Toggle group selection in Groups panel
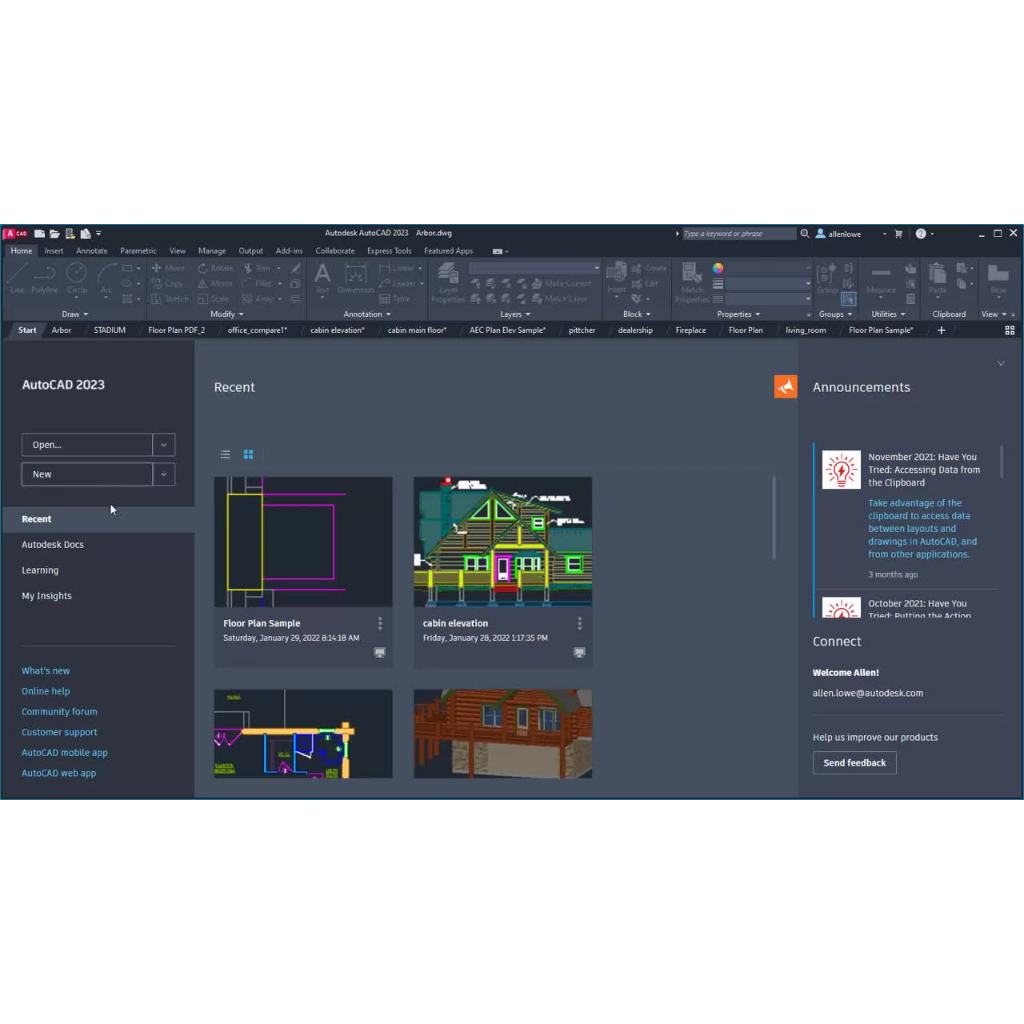 [x=848, y=299]
